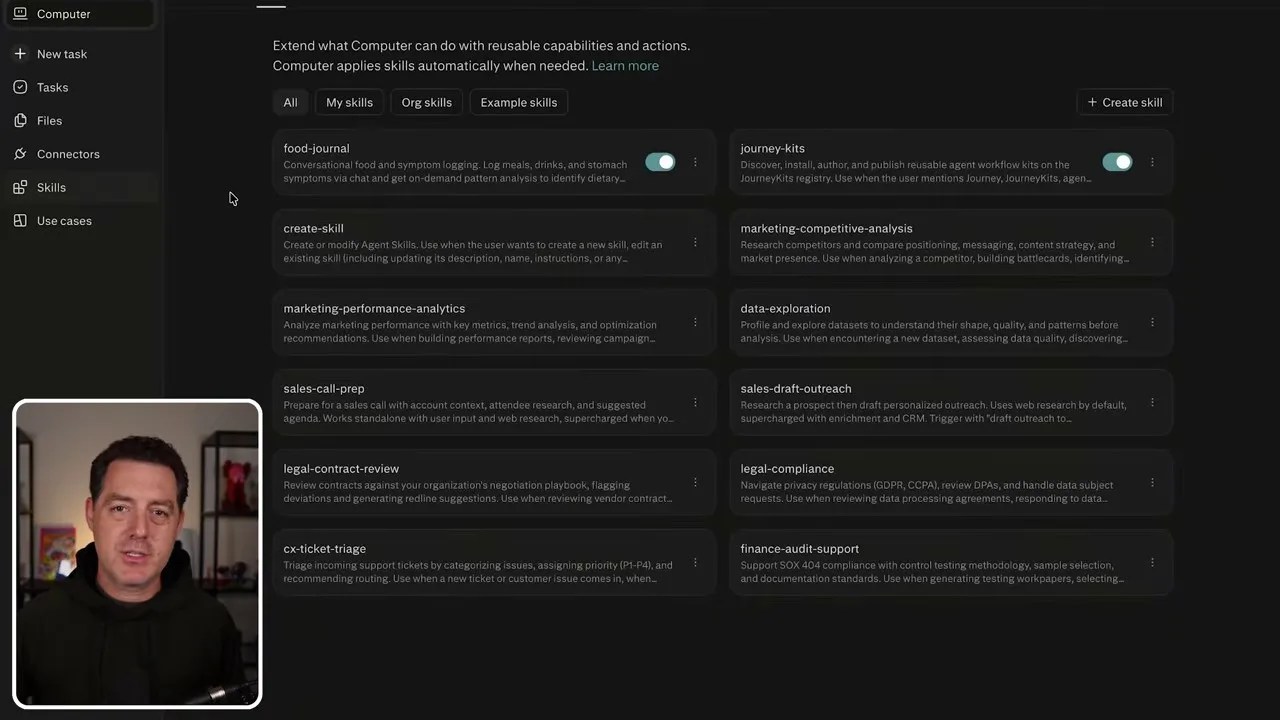The width and height of the screenshot is (1280, 720).
Task: Open the journey-kits skill title
Action: (773, 148)
